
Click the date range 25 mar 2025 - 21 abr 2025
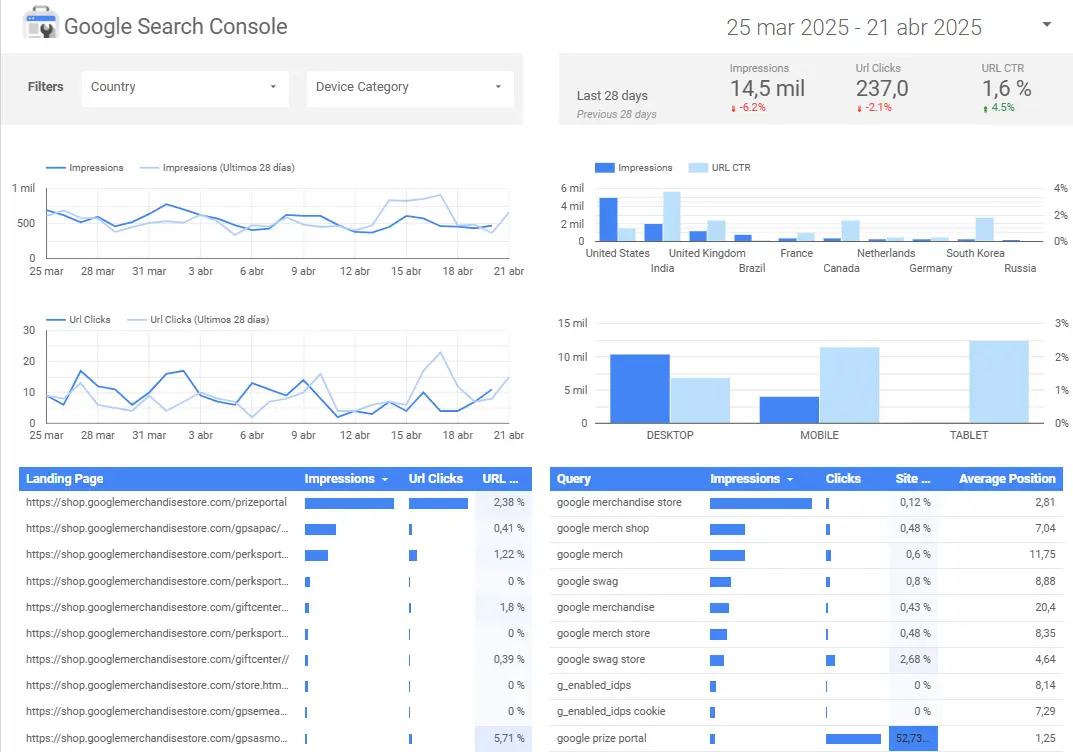tap(853, 27)
